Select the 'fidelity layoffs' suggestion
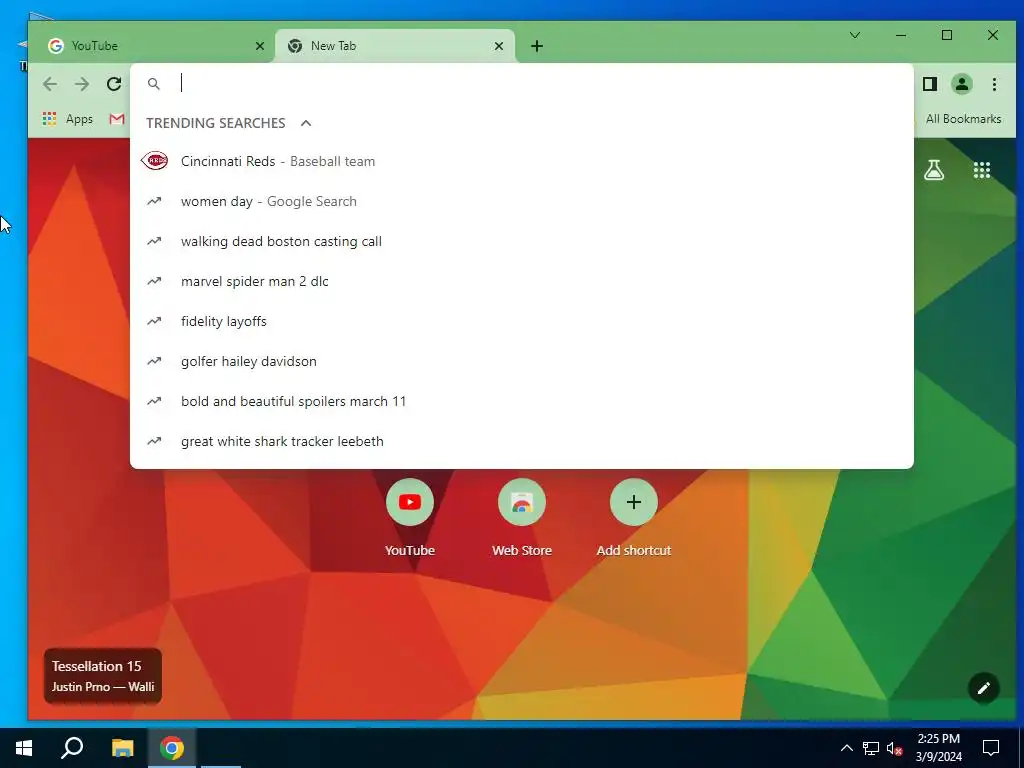1024x768 pixels. coord(522,321)
